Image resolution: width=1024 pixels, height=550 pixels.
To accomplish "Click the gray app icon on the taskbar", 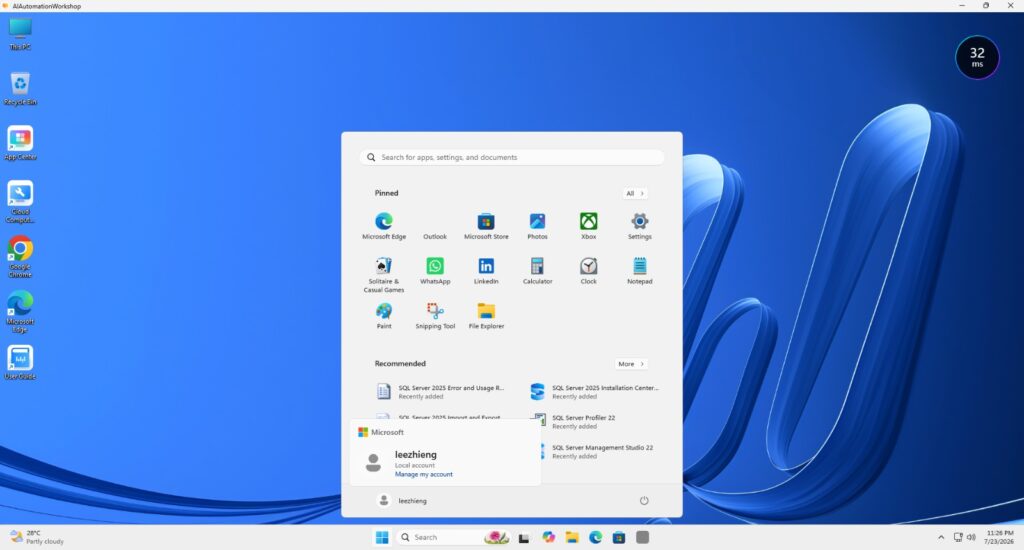I will (x=643, y=537).
